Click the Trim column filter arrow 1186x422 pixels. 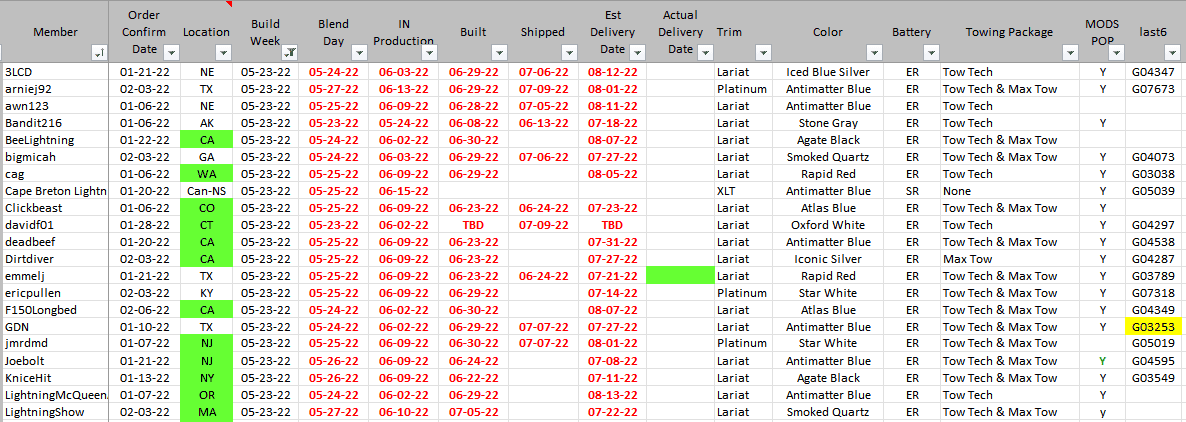pyautogui.click(x=763, y=52)
